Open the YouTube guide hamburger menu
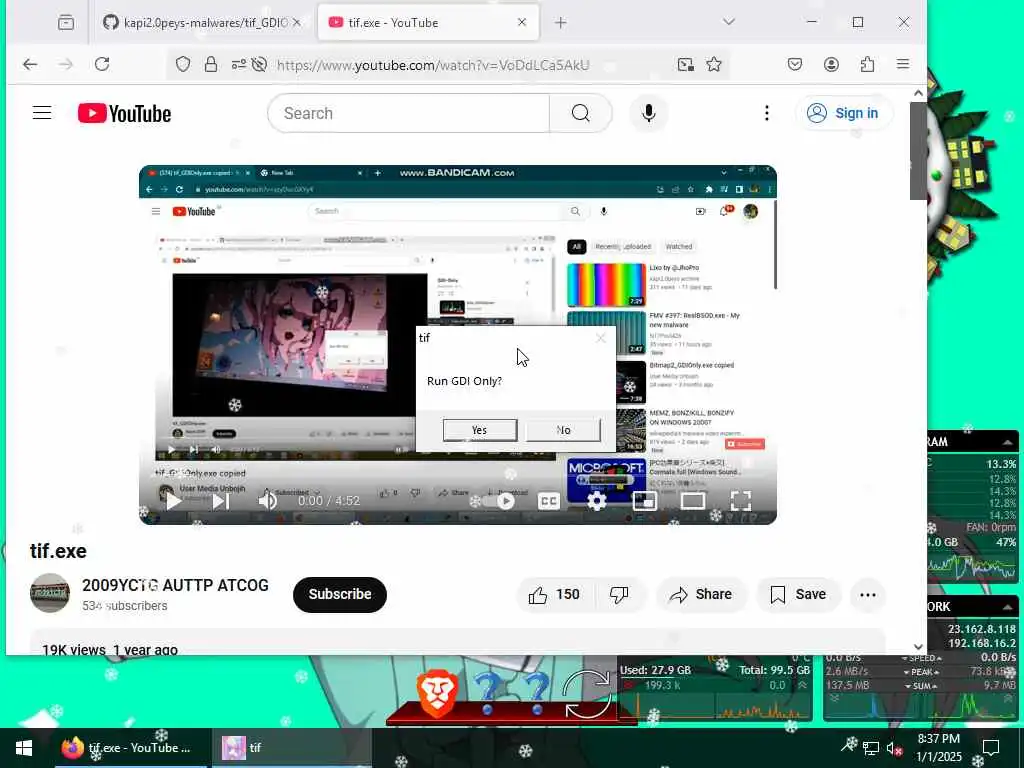 coord(42,113)
